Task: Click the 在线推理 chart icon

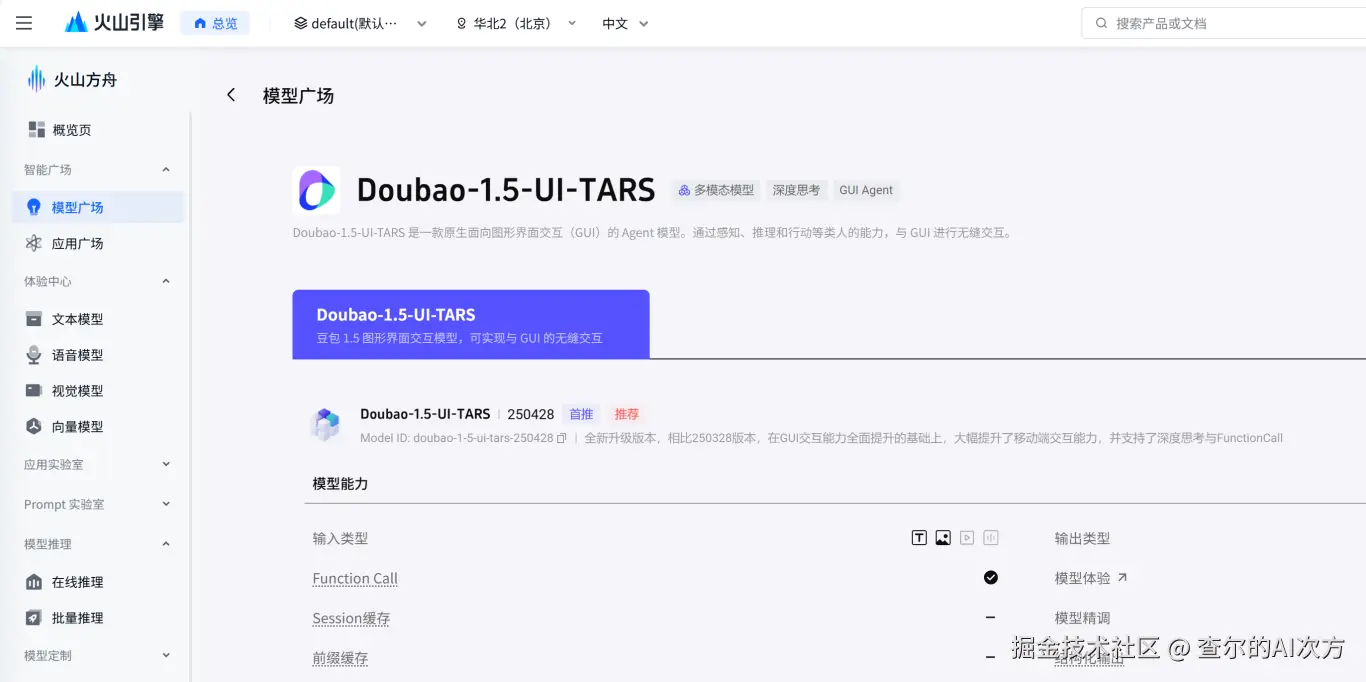Action: point(34,582)
